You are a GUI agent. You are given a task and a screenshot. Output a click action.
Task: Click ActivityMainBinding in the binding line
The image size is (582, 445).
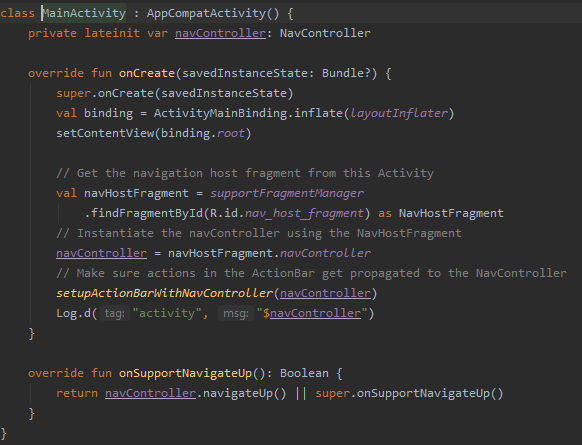pyautogui.click(x=220, y=113)
